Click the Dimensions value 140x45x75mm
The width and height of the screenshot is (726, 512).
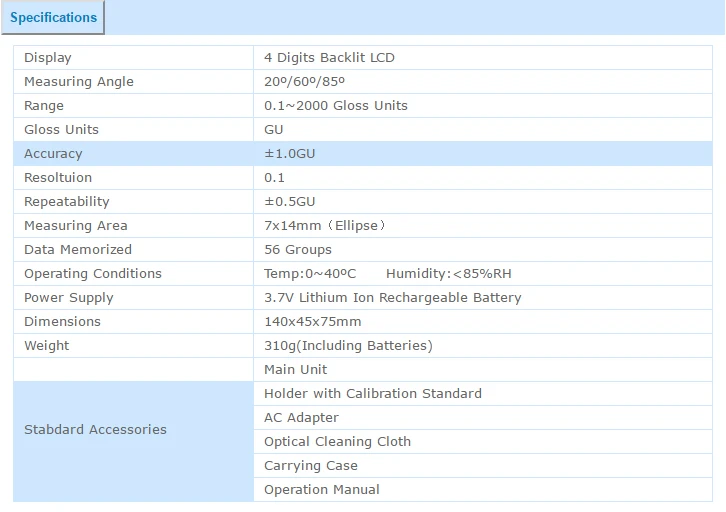point(313,322)
